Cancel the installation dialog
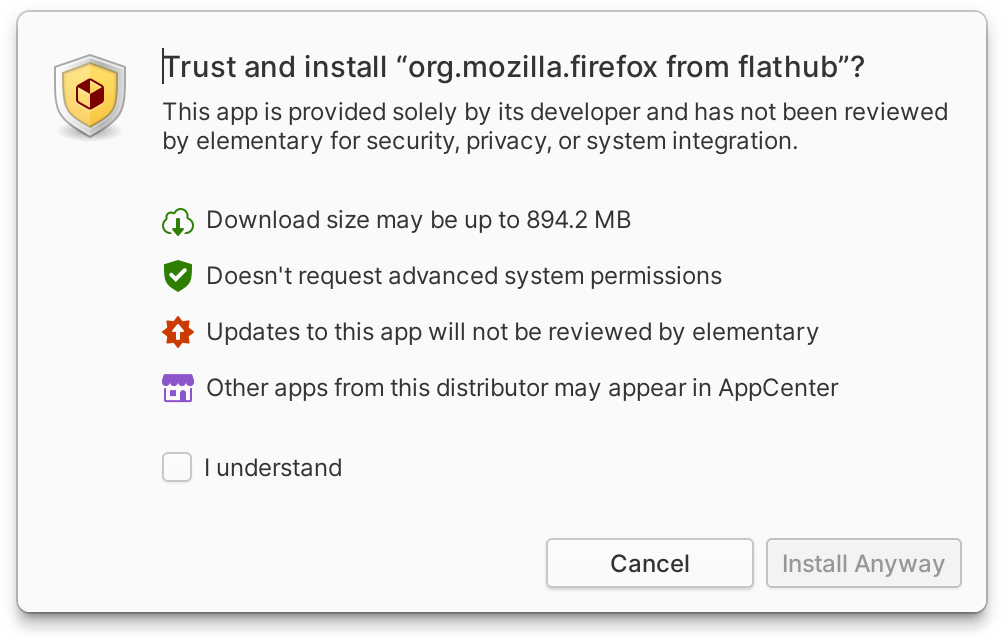Image resolution: width=1004 pixels, height=640 pixels. tap(649, 563)
